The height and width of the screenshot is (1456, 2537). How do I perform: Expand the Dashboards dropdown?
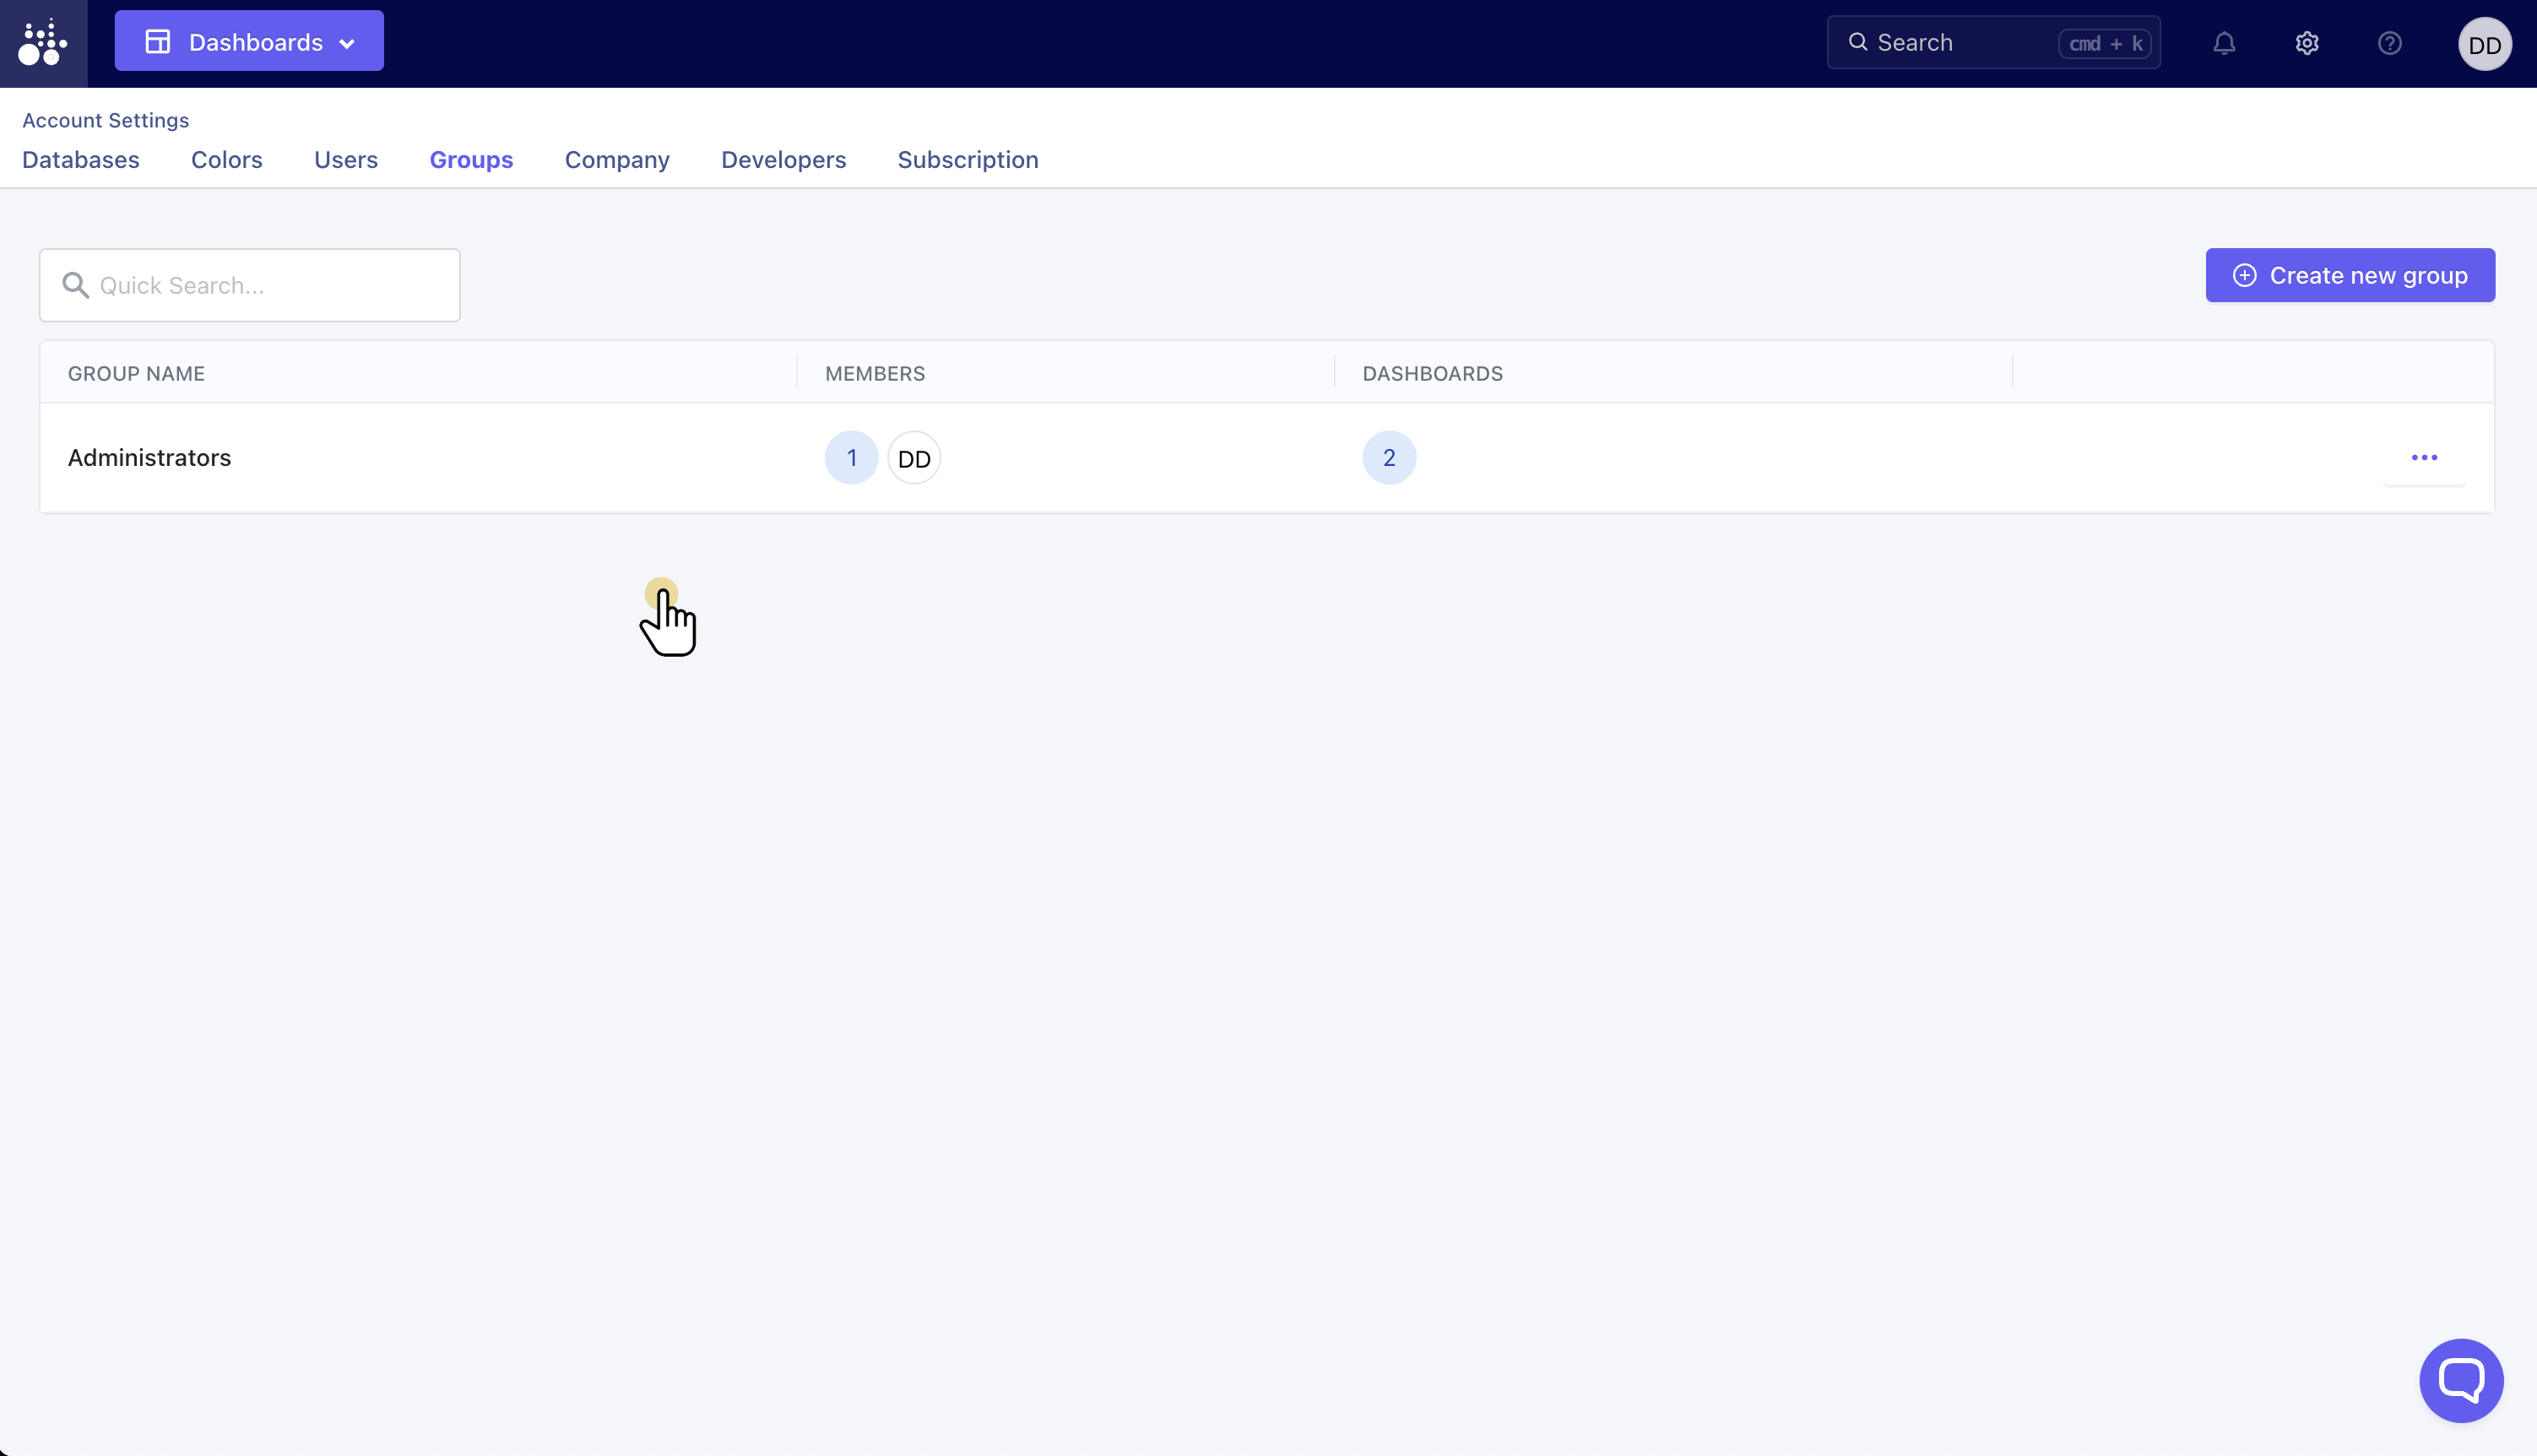coord(249,42)
